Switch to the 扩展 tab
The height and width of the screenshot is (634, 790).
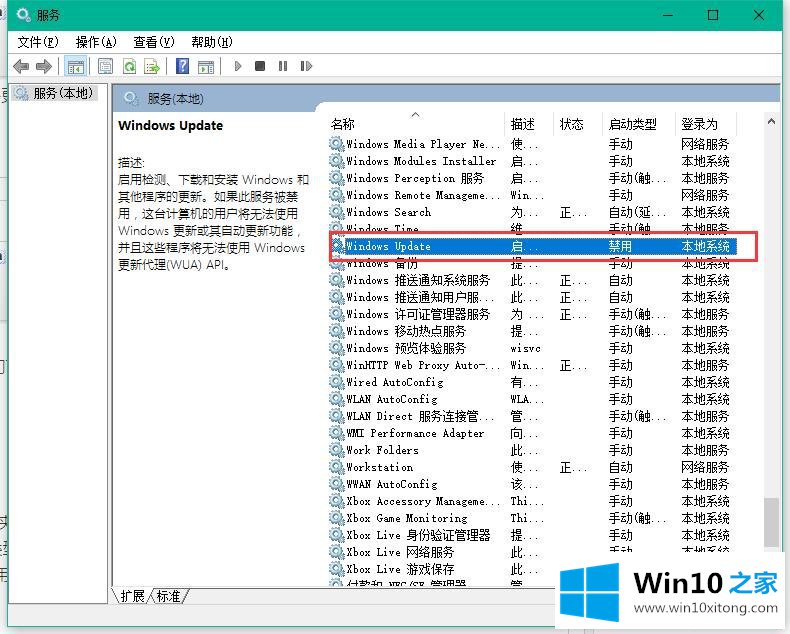(132, 596)
